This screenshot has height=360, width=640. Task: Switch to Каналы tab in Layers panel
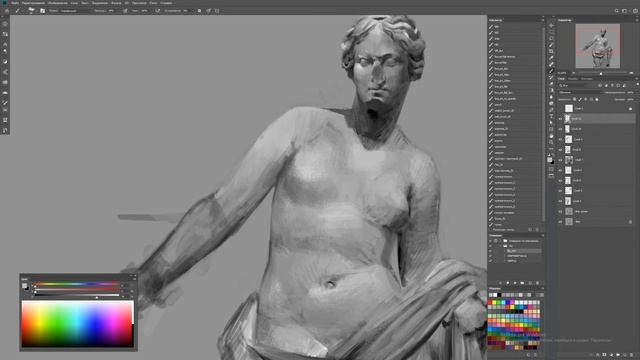[573, 79]
